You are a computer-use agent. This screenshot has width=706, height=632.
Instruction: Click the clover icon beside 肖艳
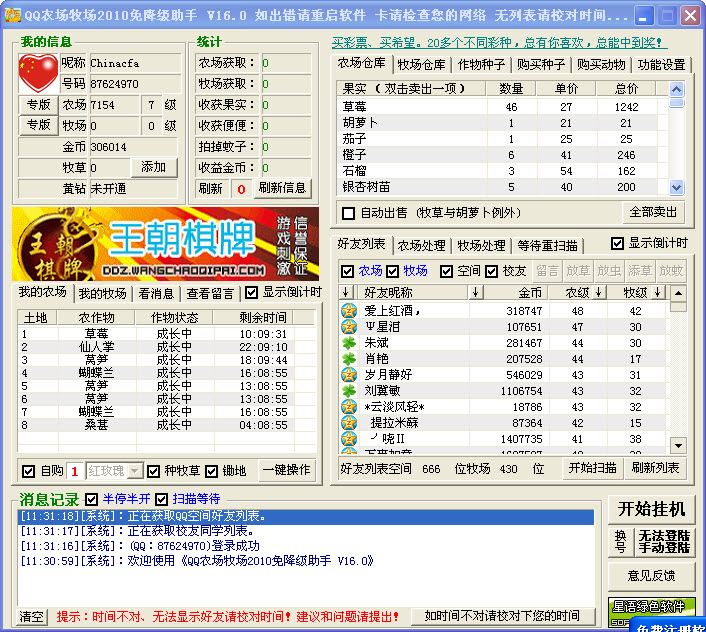(348, 359)
